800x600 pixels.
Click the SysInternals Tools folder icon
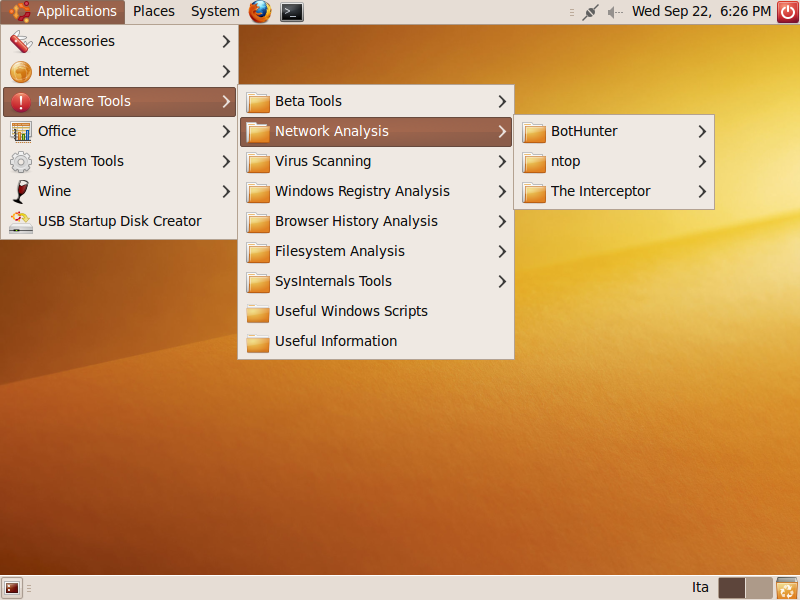click(x=258, y=283)
